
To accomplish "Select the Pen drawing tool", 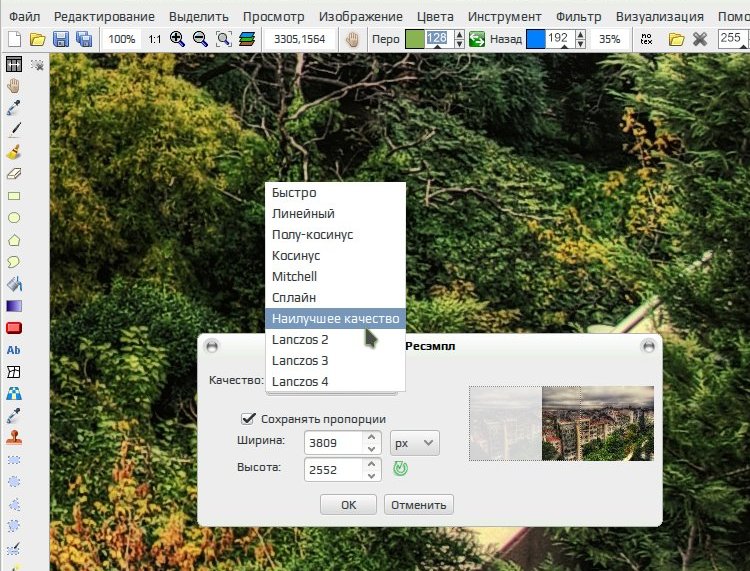I will 14,130.
